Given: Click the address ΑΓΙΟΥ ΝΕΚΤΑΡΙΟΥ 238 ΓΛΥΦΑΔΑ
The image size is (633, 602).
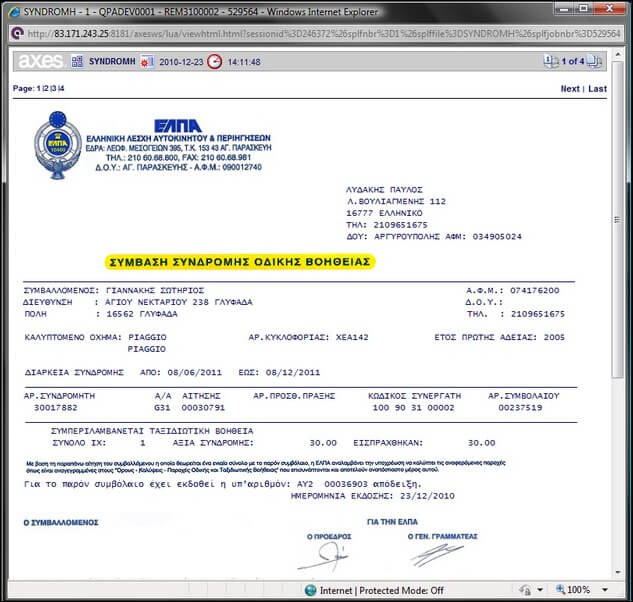Looking at the screenshot, I should click(179, 302).
